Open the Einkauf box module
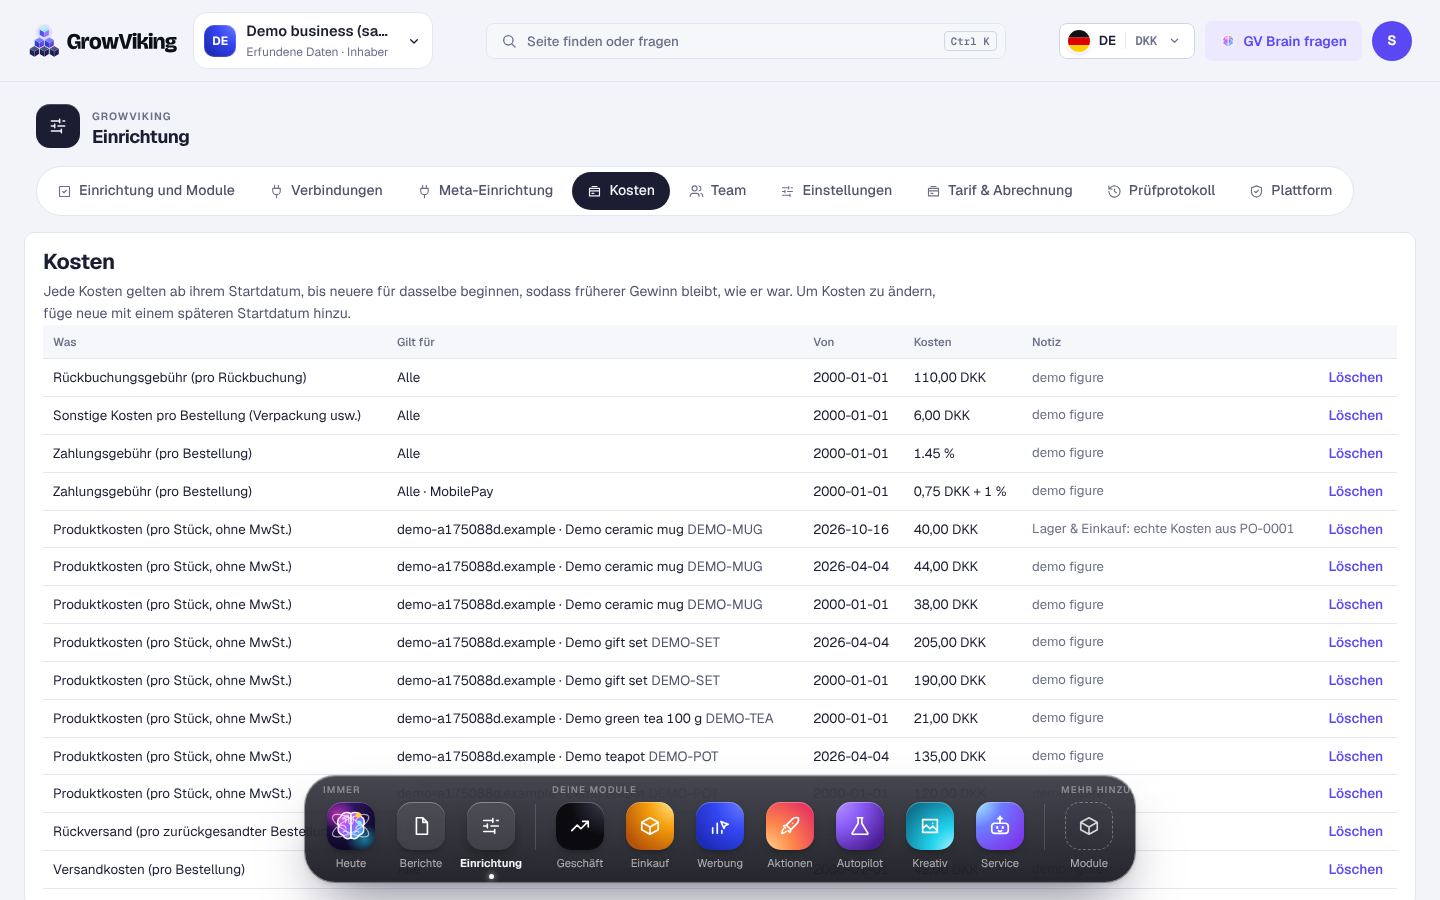 [650, 827]
